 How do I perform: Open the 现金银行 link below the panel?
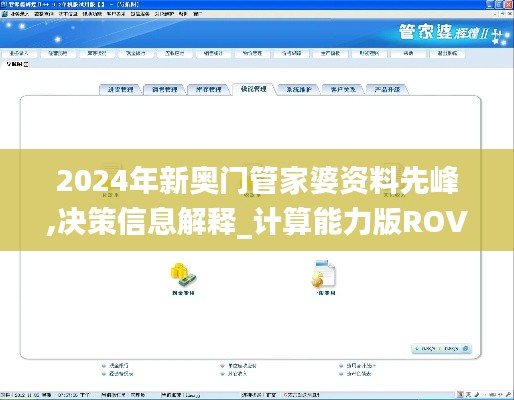click(118, 366)
